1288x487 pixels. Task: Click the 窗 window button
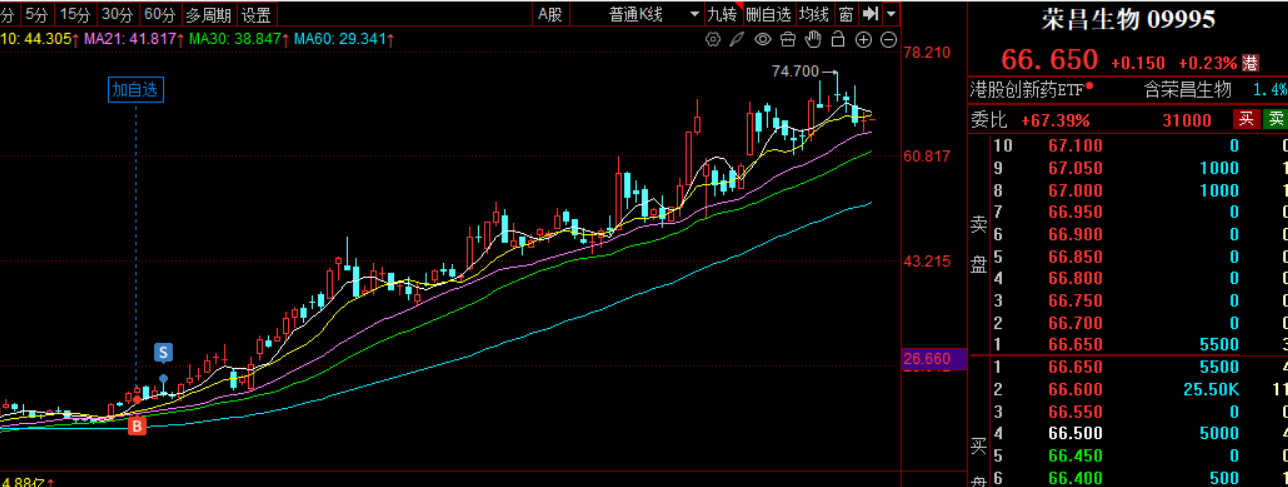coord(846,14)
